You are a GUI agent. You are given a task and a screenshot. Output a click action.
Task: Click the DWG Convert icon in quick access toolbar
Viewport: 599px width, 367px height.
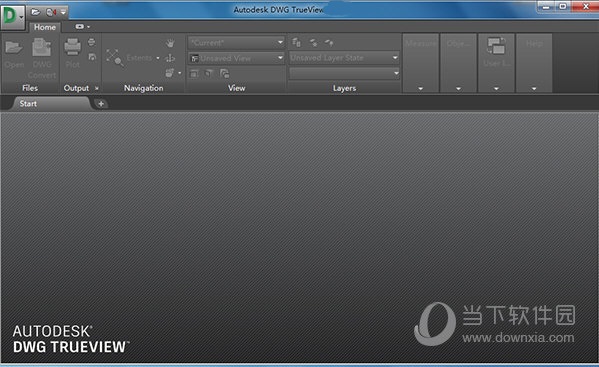51,12
